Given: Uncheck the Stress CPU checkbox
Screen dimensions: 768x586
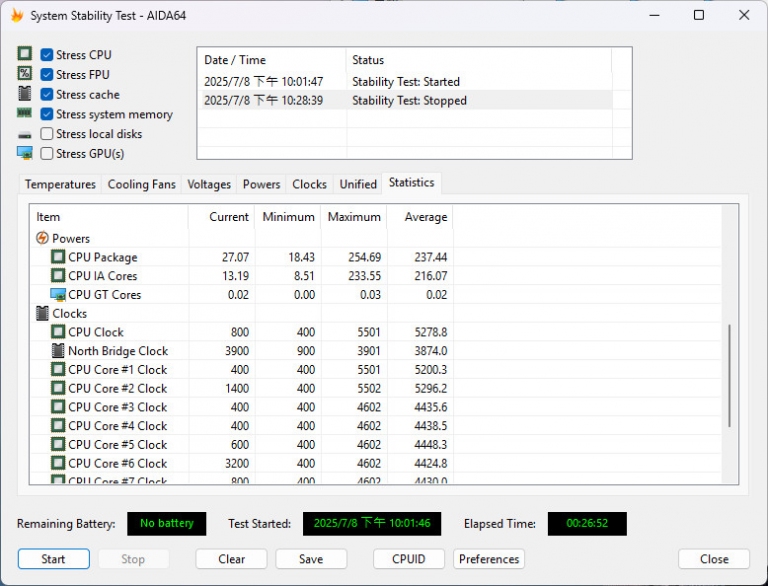Looking at the screenshot, I should (47, 54).
